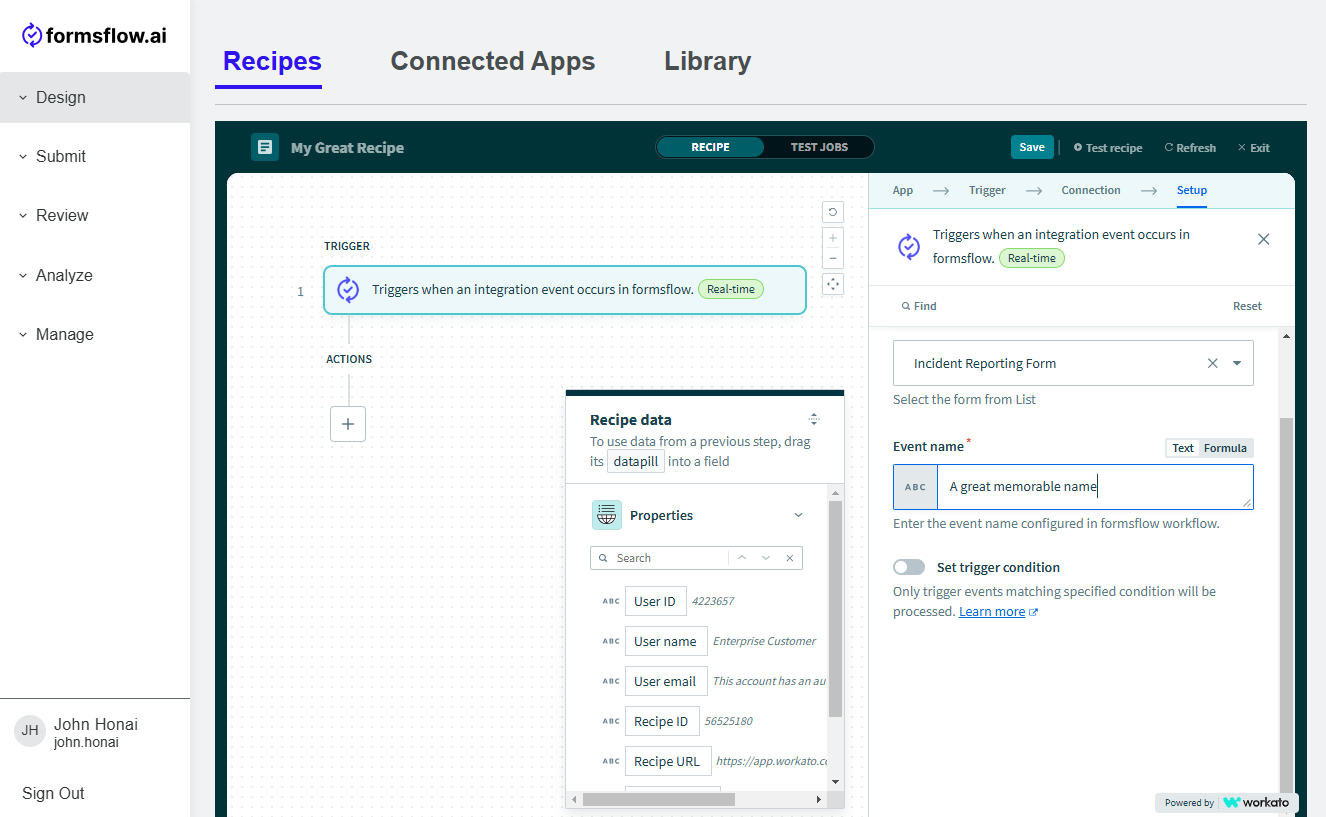This screenshot has height=817, width=1326.
Task: Reset the setup fields
Action: click(1247, 306)
